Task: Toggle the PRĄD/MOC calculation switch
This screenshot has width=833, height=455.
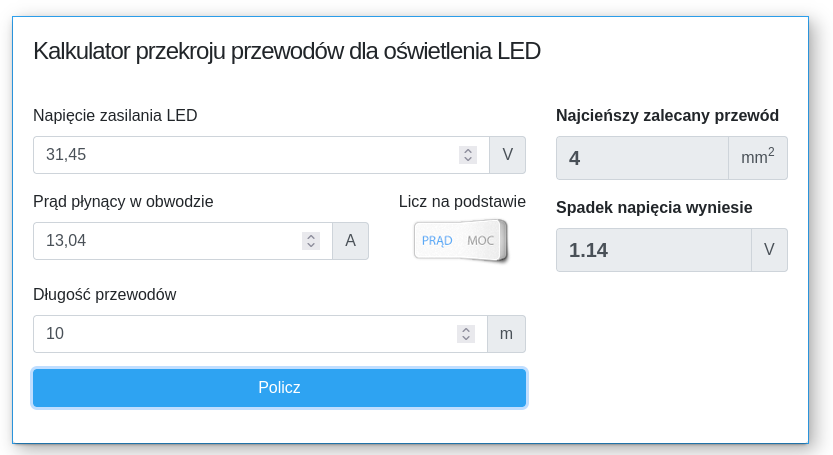Action: pyautogui.click(x=460, y=241)
